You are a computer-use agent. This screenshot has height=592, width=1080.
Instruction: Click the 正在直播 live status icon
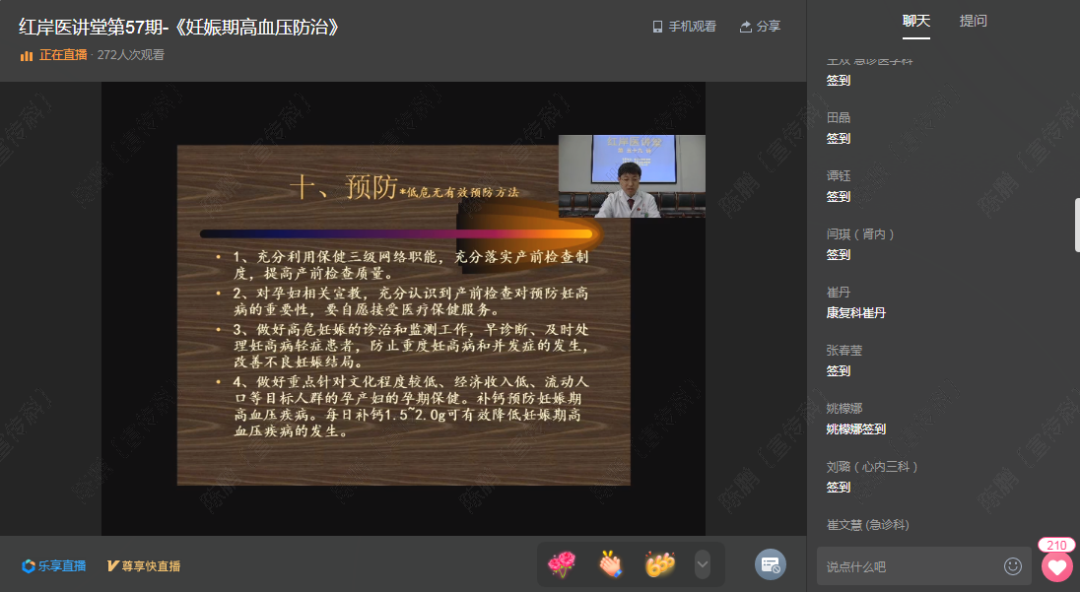pyautogui.click(x=27, y=56)
